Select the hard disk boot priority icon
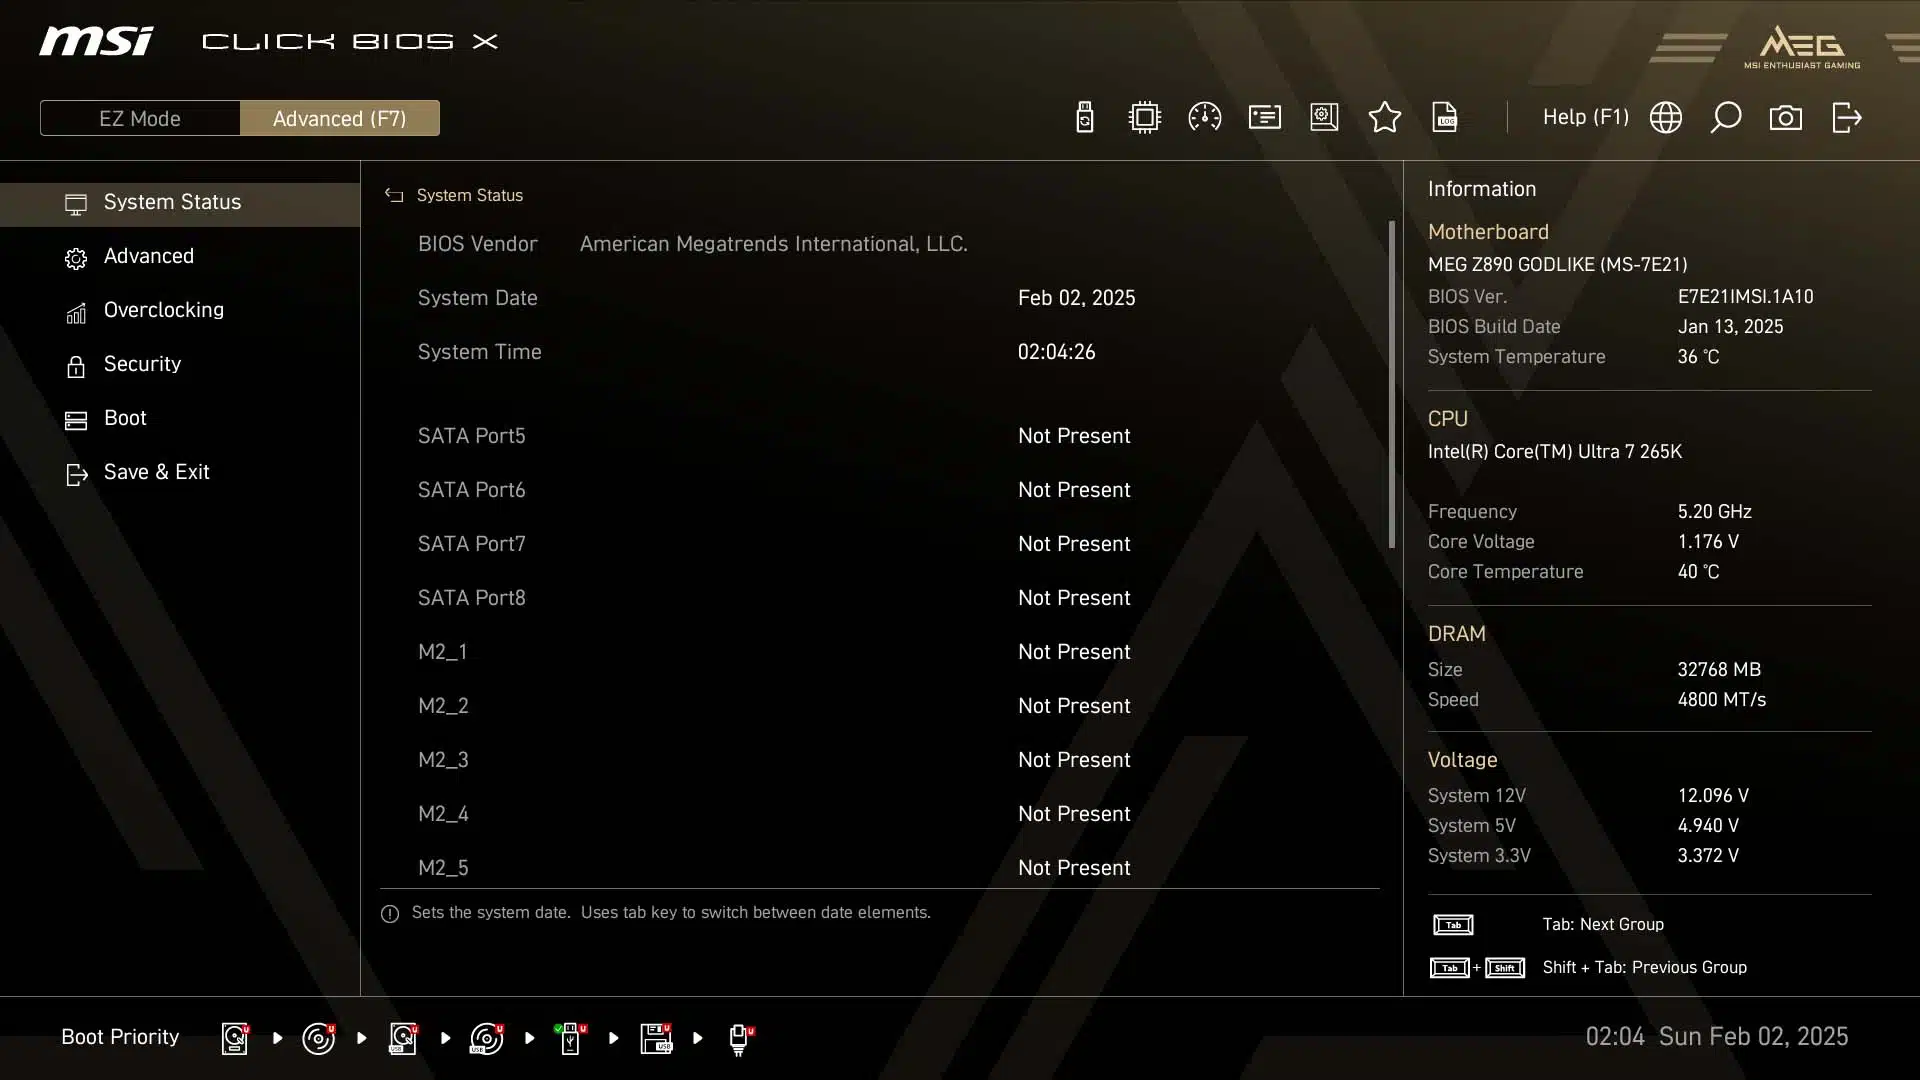The width and height of the screenshot is (1920, 1080). pyautogui.click(x=235, y=1038)
